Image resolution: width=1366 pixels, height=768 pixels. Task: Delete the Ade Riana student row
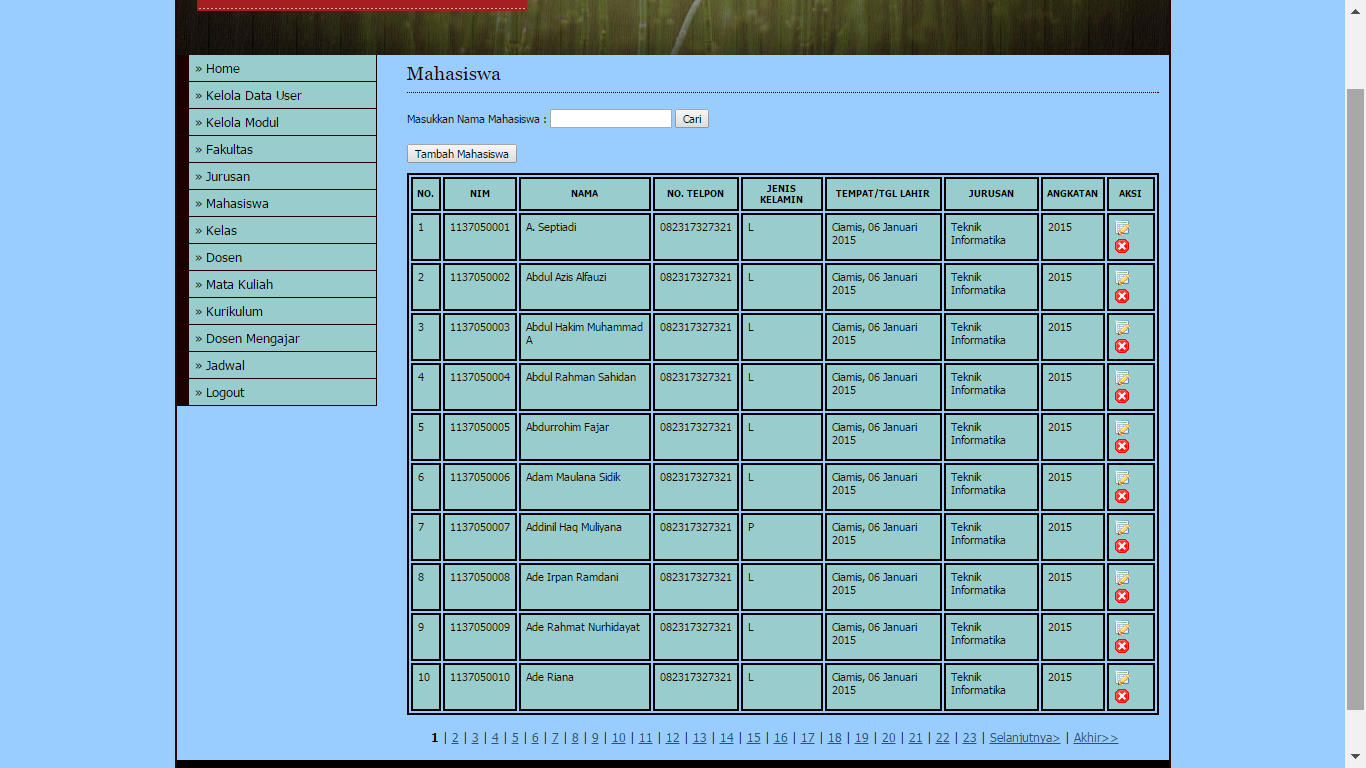point(1122,696)
